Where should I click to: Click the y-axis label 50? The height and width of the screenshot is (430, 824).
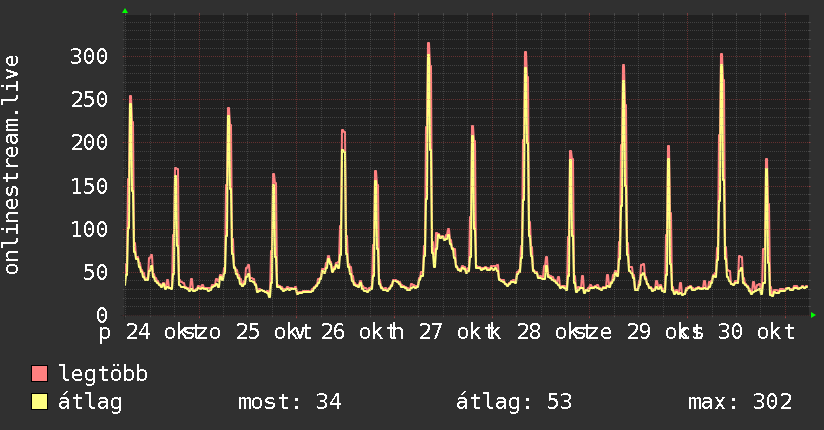pyautogui.click(x=95, y=272)
